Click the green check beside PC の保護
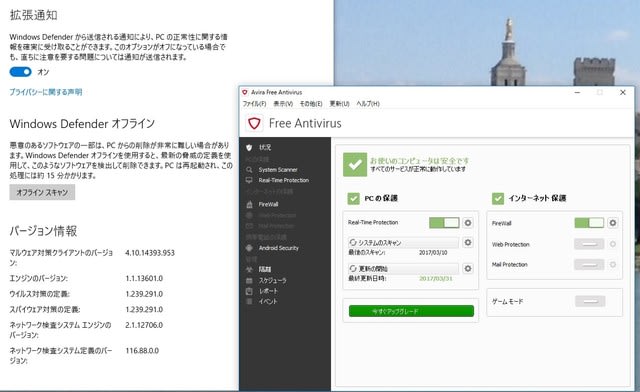 (353, 198)
